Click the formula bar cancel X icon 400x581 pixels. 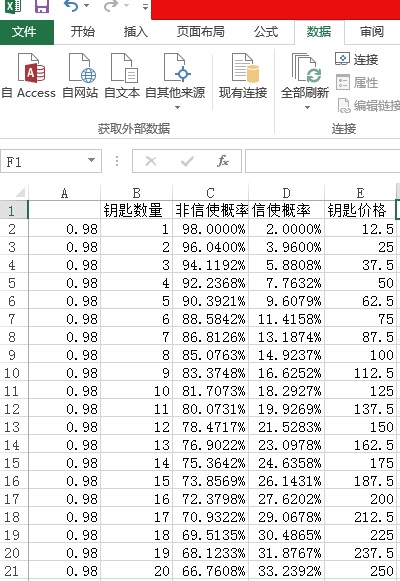pos(151,161)
